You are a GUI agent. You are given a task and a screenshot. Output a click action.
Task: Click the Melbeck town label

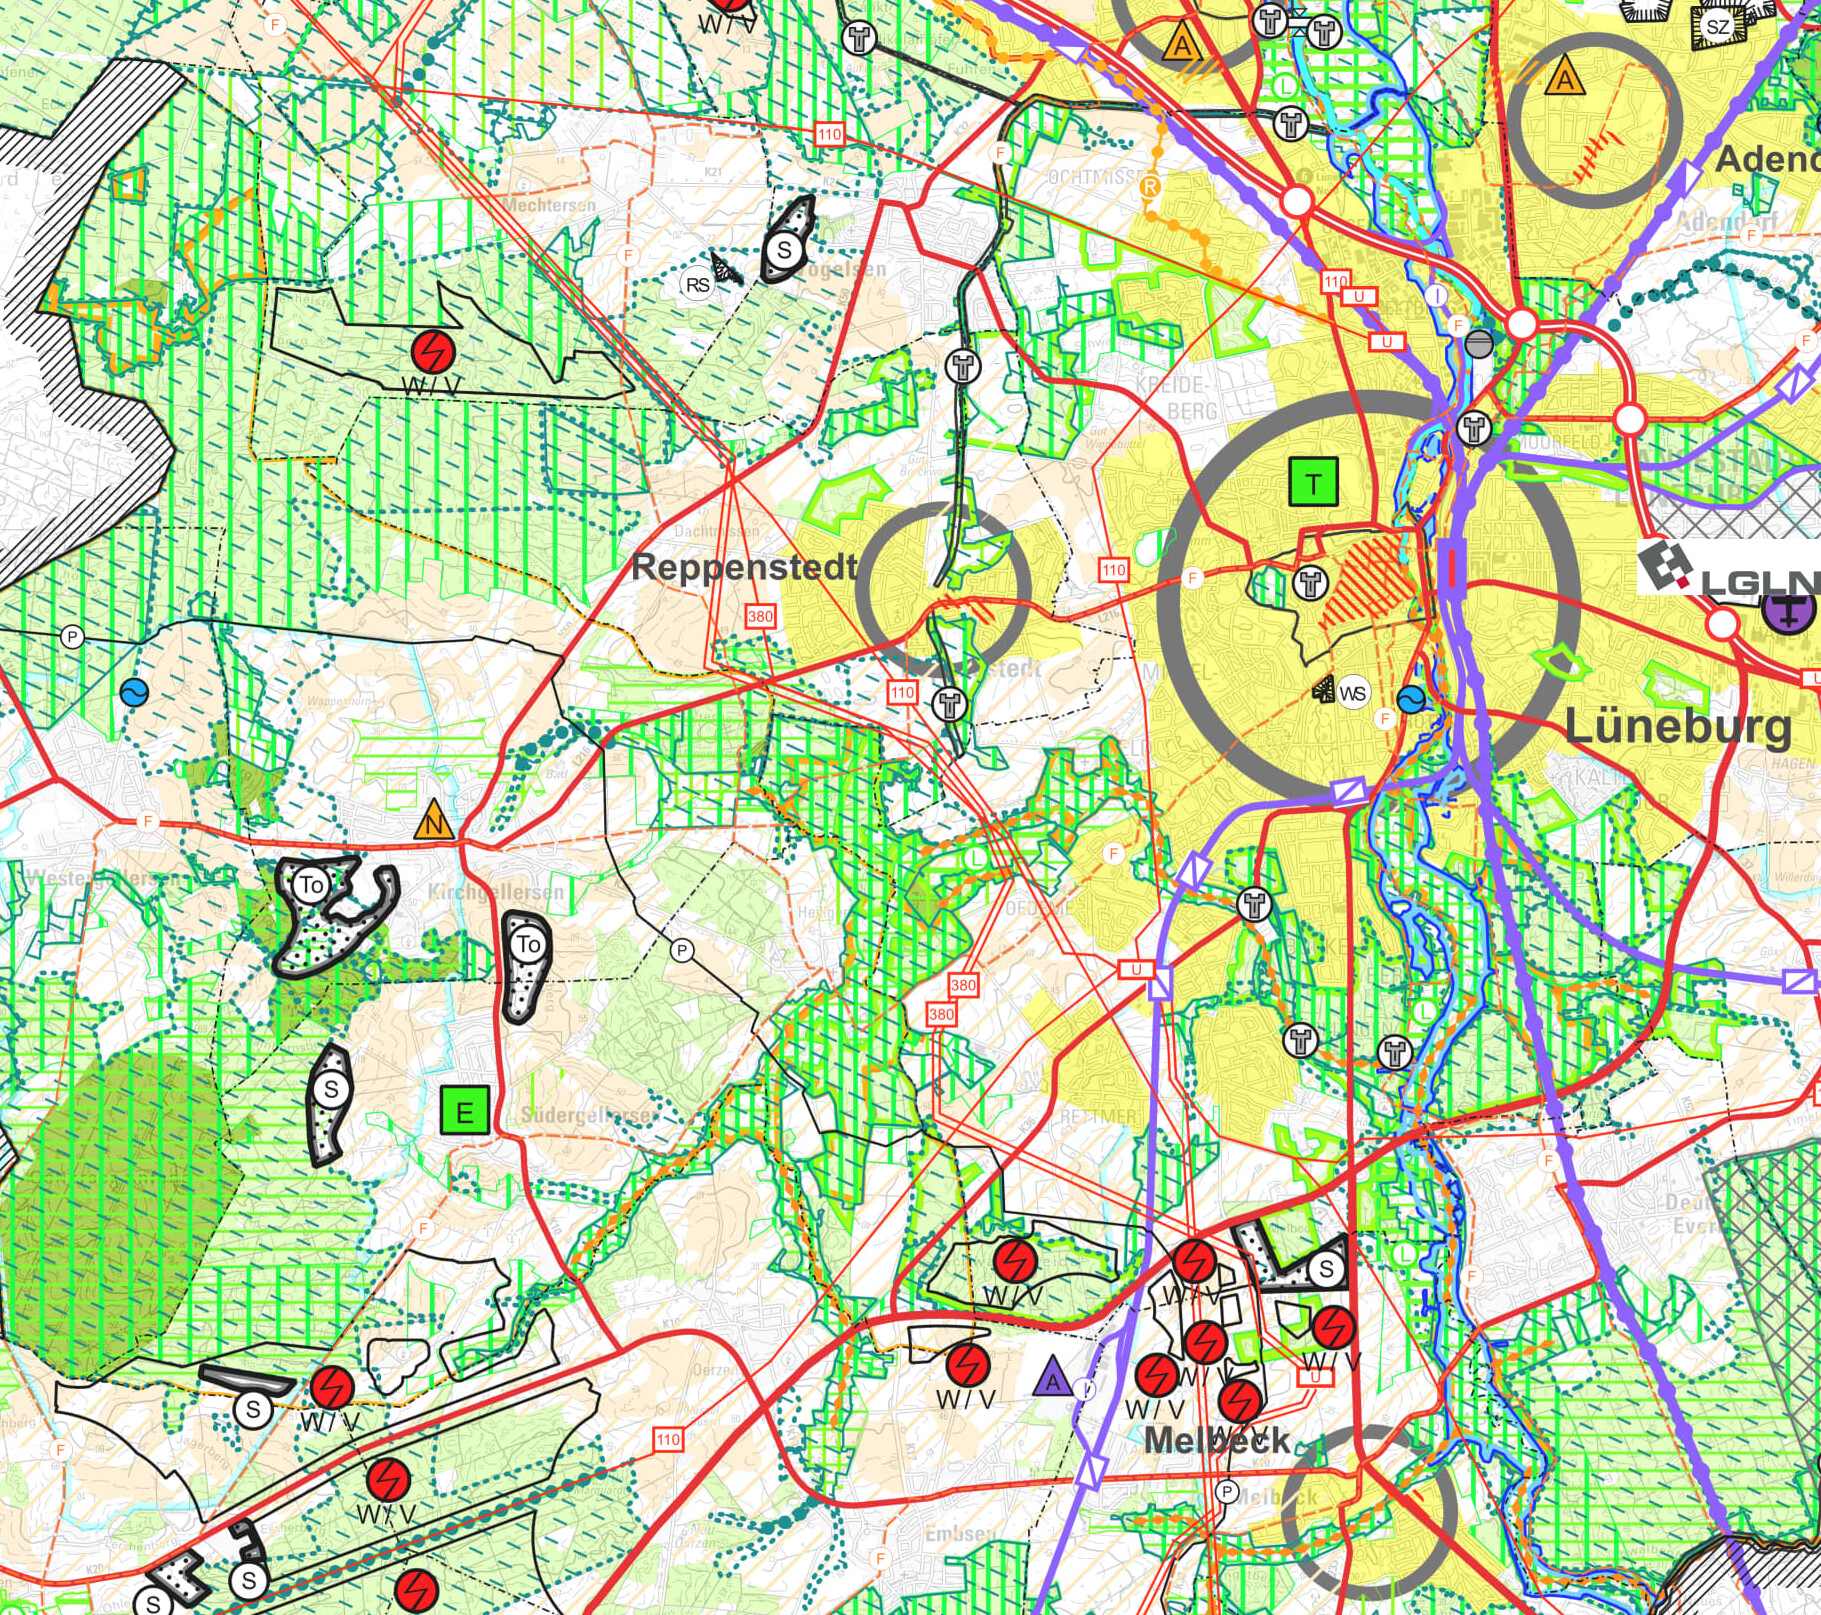click(1216, 1440)
